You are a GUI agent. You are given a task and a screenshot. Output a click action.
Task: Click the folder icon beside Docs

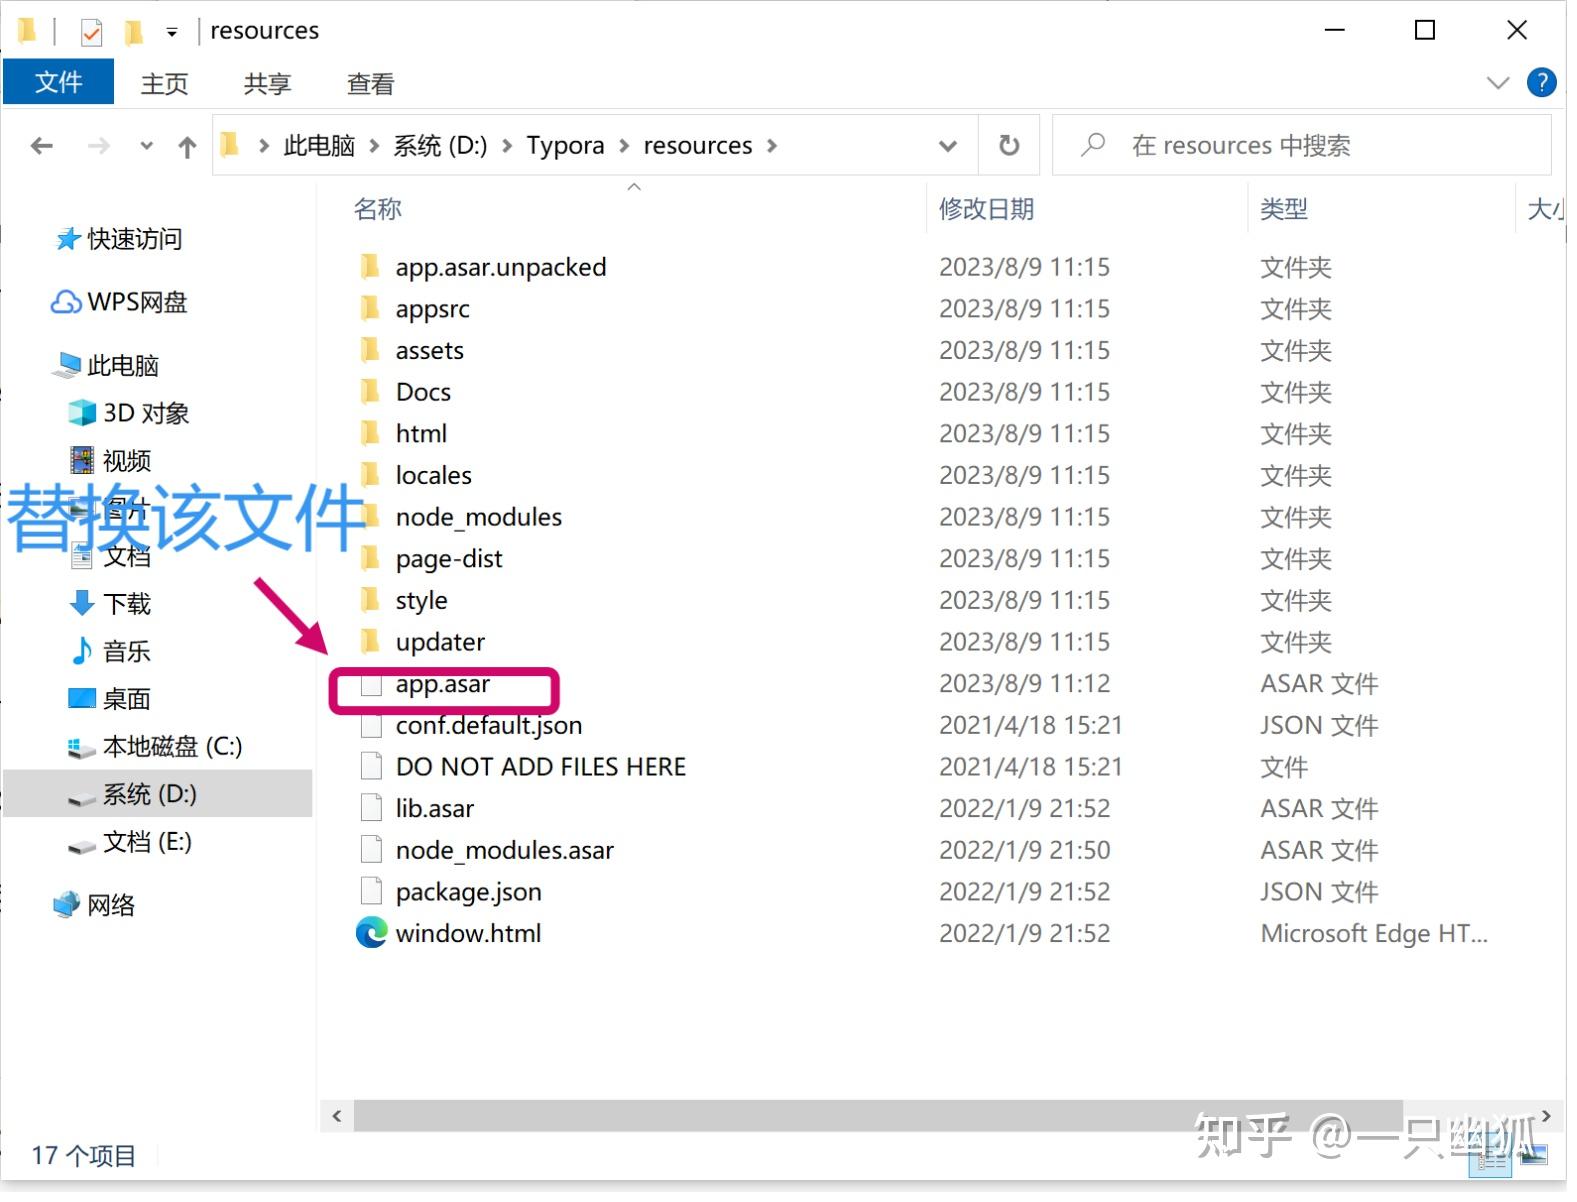(x=370, y=391)
